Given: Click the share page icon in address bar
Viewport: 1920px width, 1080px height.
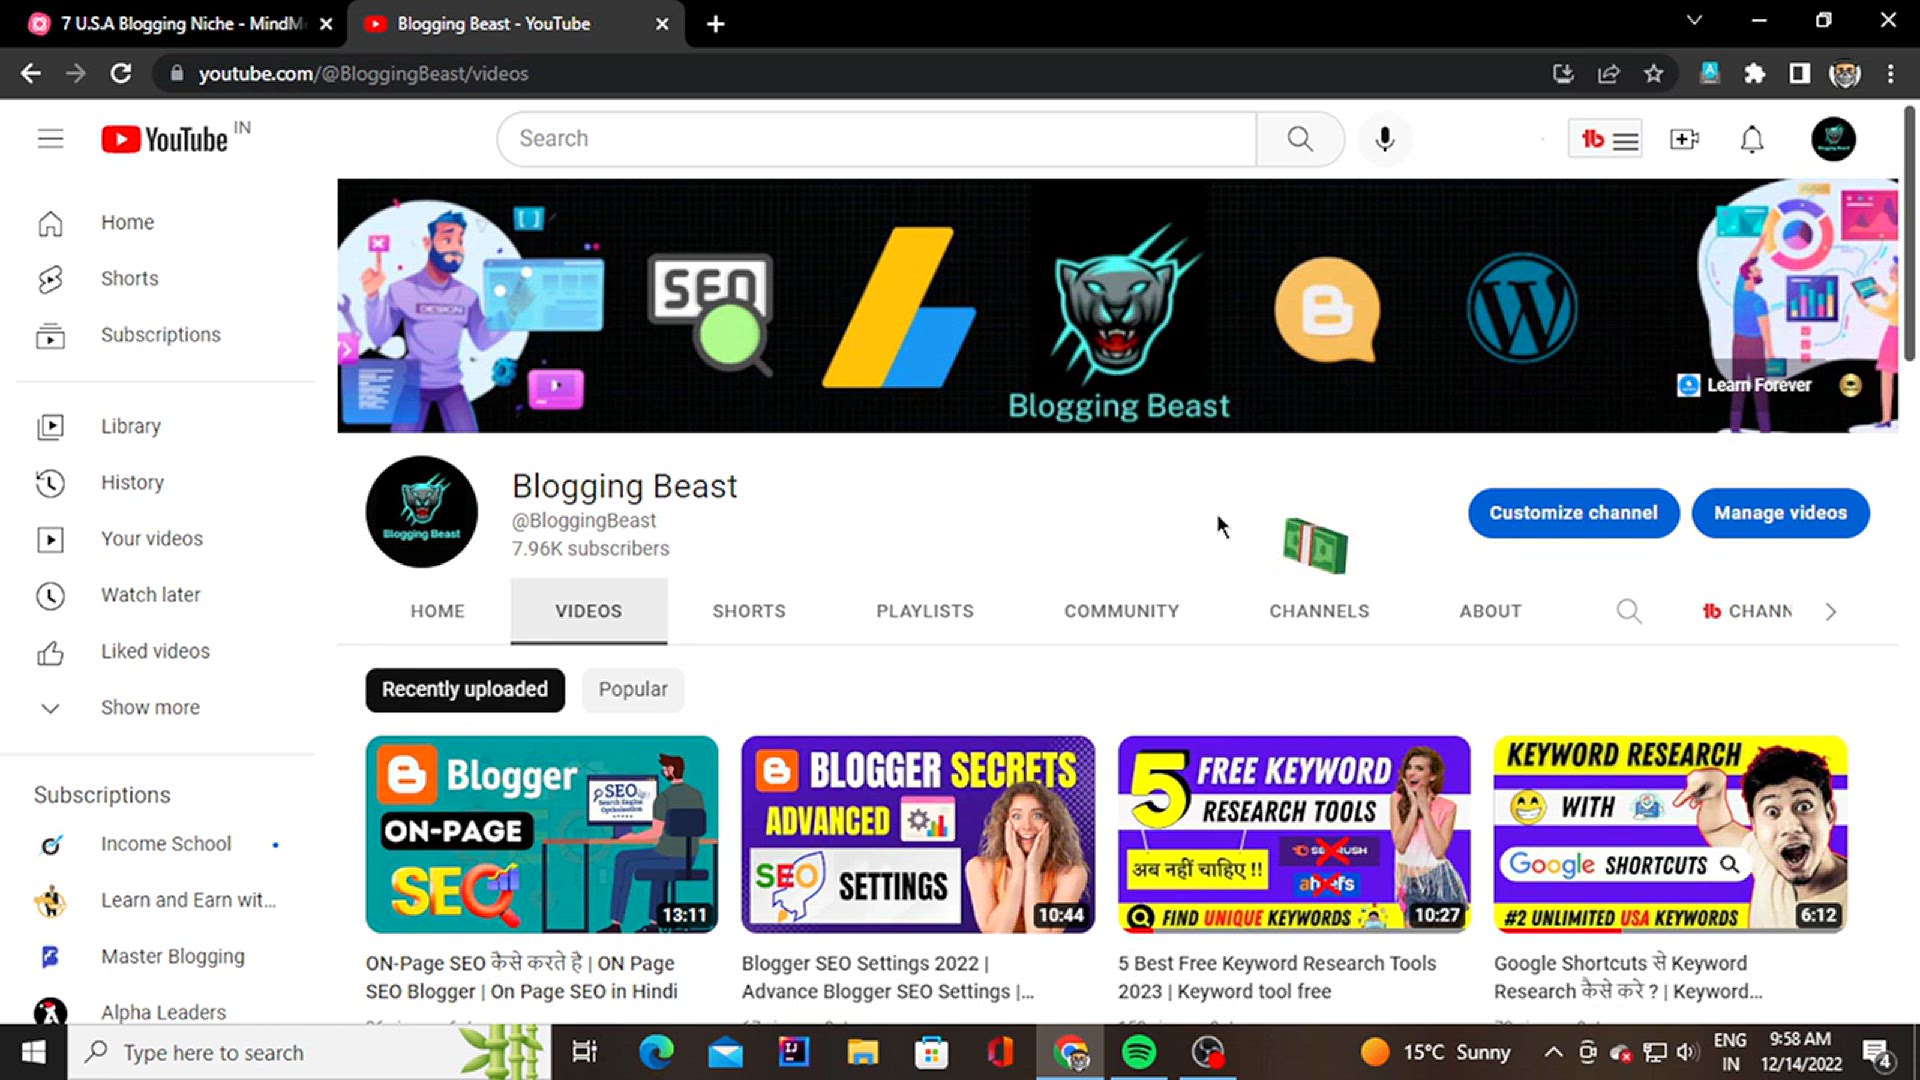Looking at the screenshot, I should coord(1609,74).
